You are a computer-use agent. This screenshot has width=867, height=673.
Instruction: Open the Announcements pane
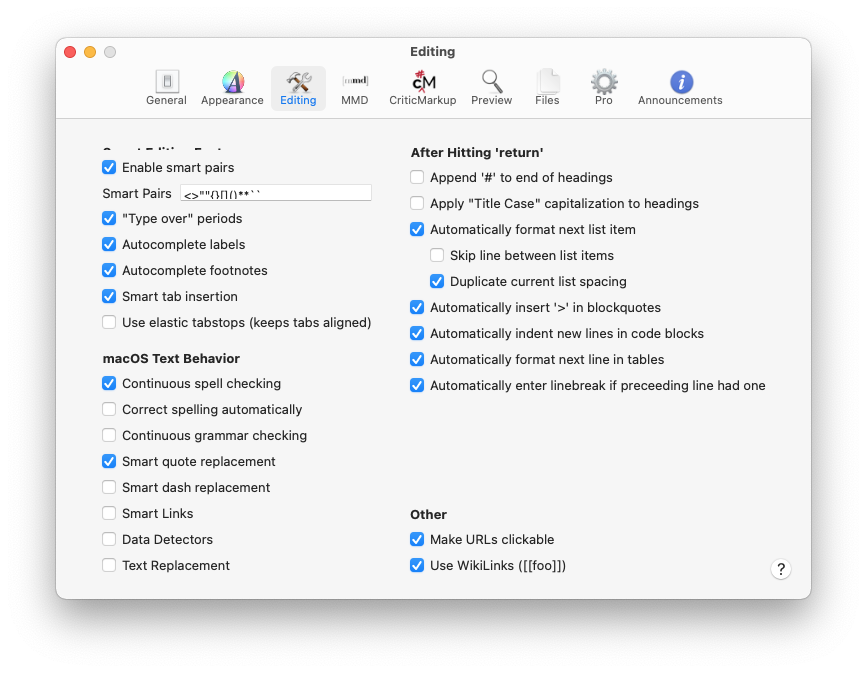click(x=680, y=88)
